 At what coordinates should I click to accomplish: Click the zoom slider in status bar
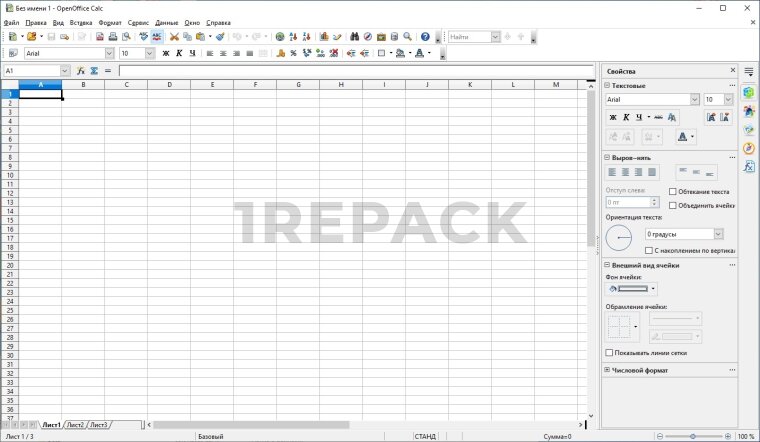(x=693, y=437)
